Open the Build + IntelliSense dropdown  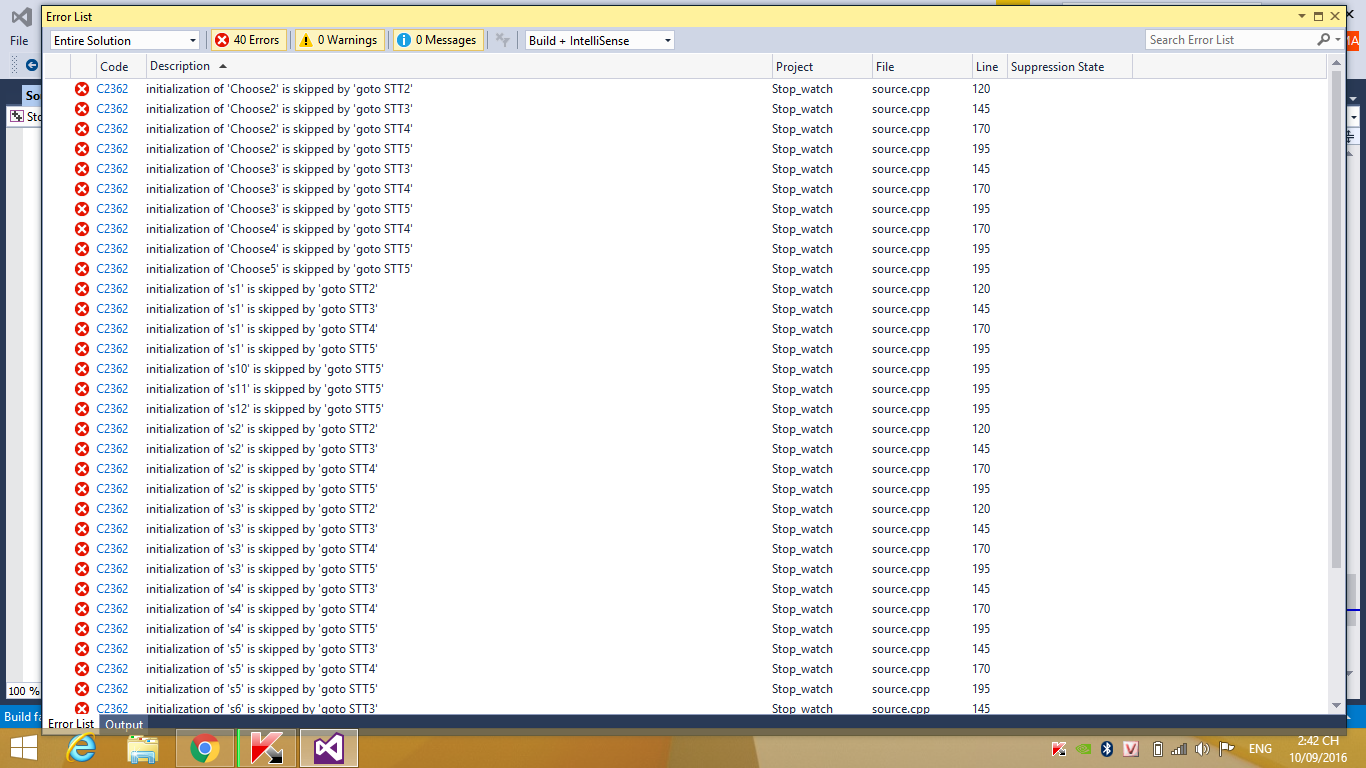600,40
